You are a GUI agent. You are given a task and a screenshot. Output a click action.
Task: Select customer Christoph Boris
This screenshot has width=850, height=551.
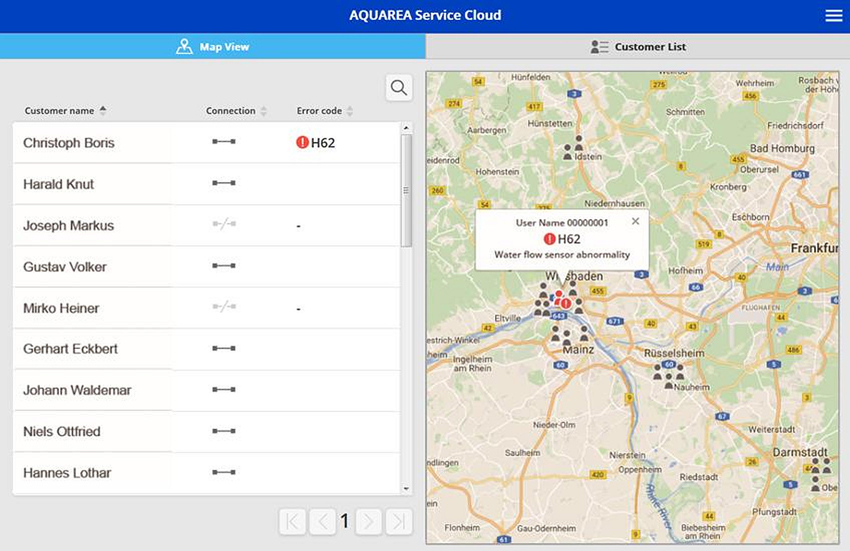207,143
